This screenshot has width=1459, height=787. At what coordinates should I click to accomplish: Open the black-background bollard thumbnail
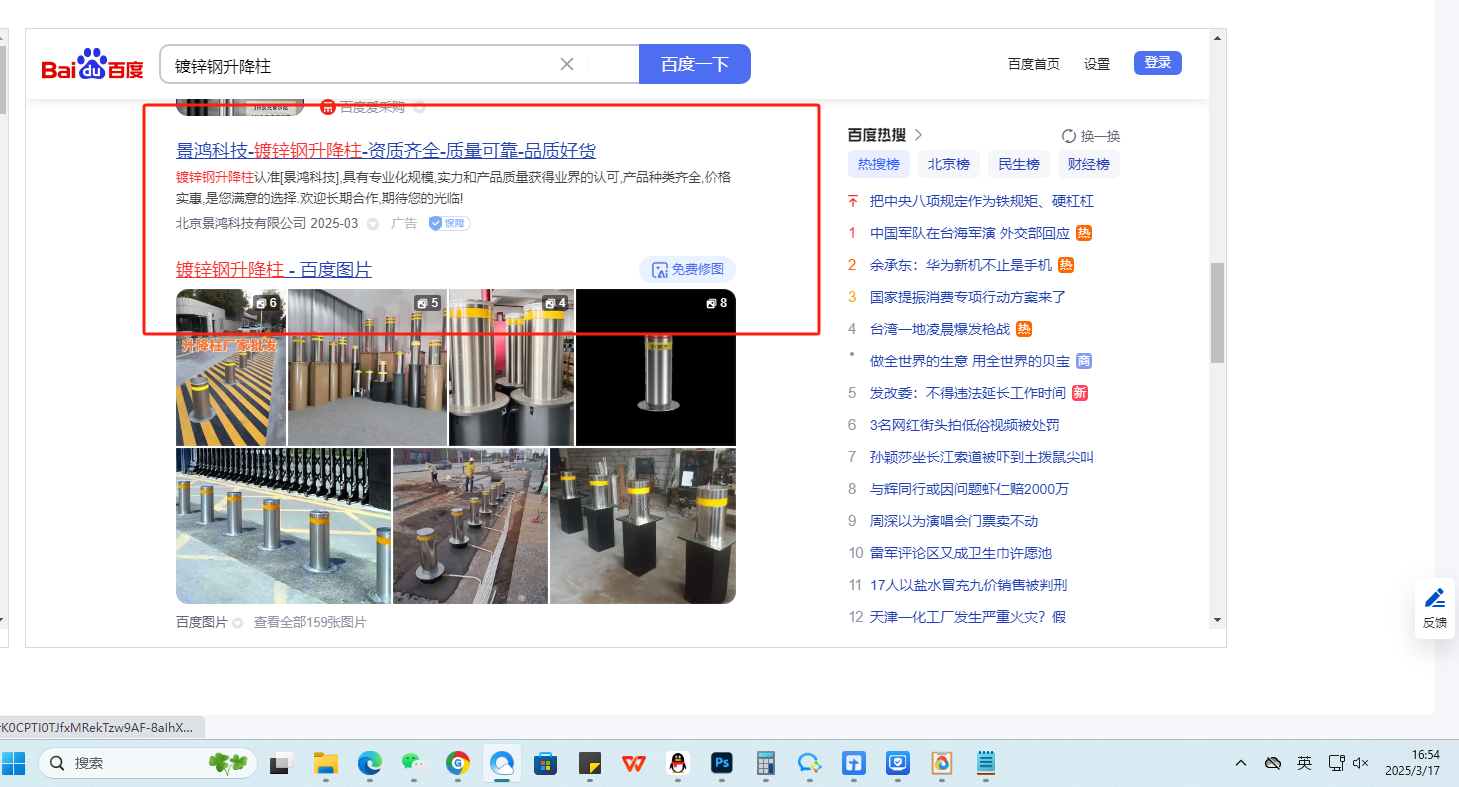coord(656,367)
